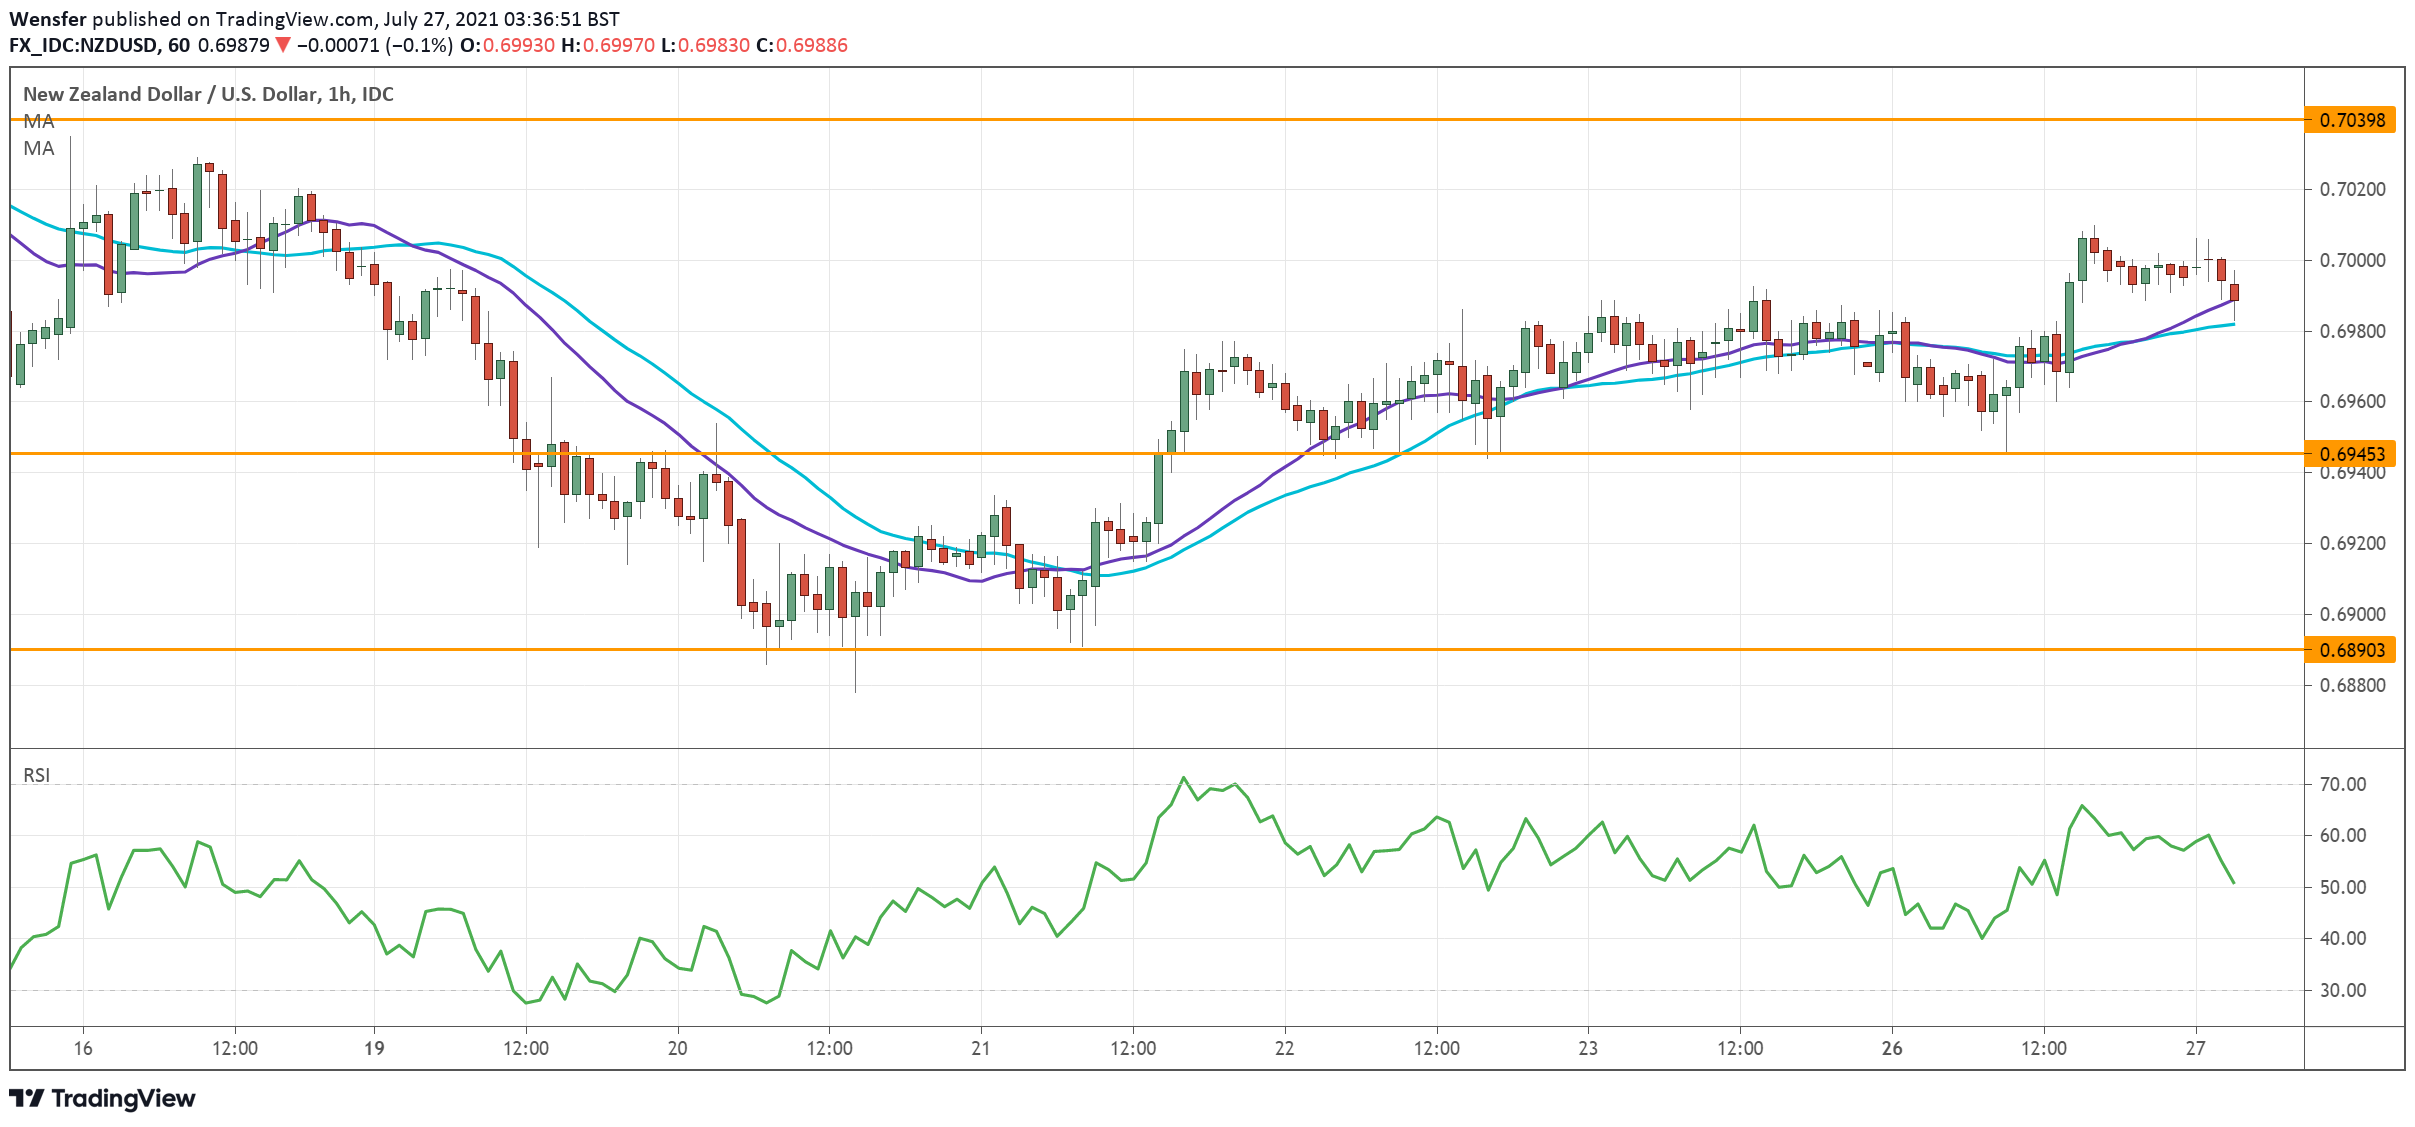Click the closing price value 0.69886

coord(811,45)
